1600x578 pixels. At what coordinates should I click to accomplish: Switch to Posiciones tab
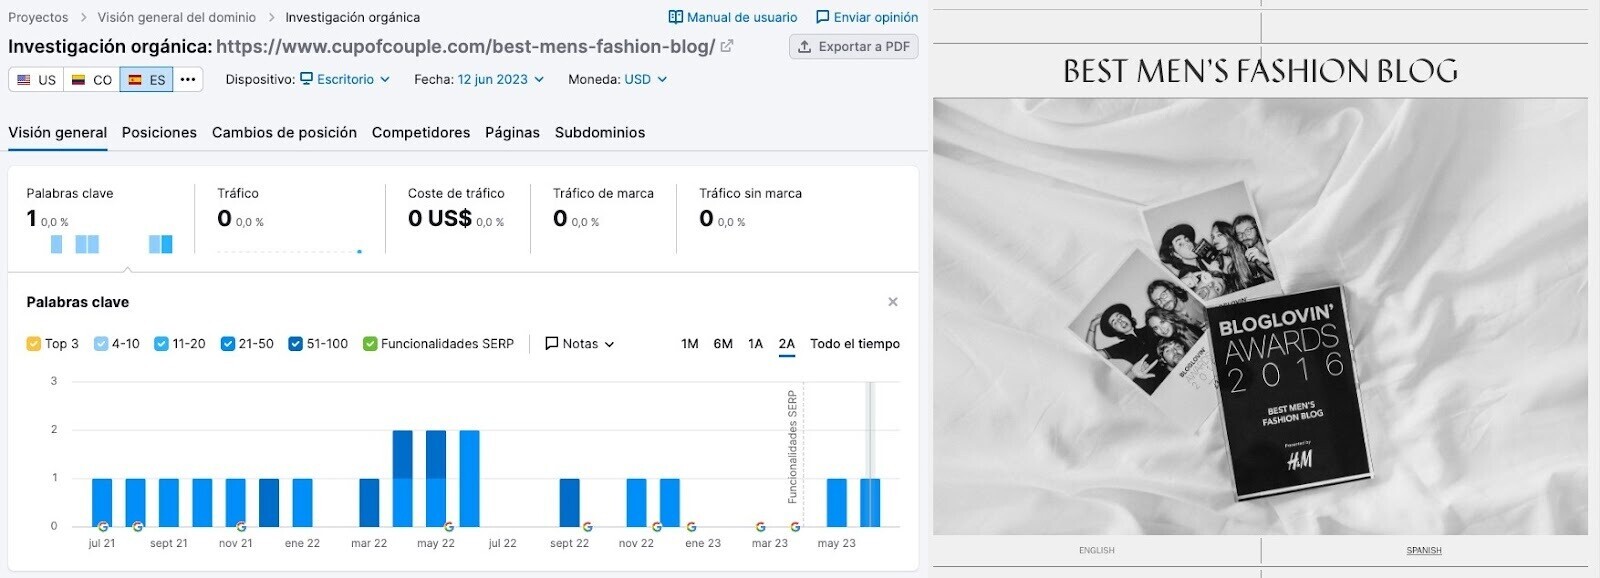click(x=159, y=132)
